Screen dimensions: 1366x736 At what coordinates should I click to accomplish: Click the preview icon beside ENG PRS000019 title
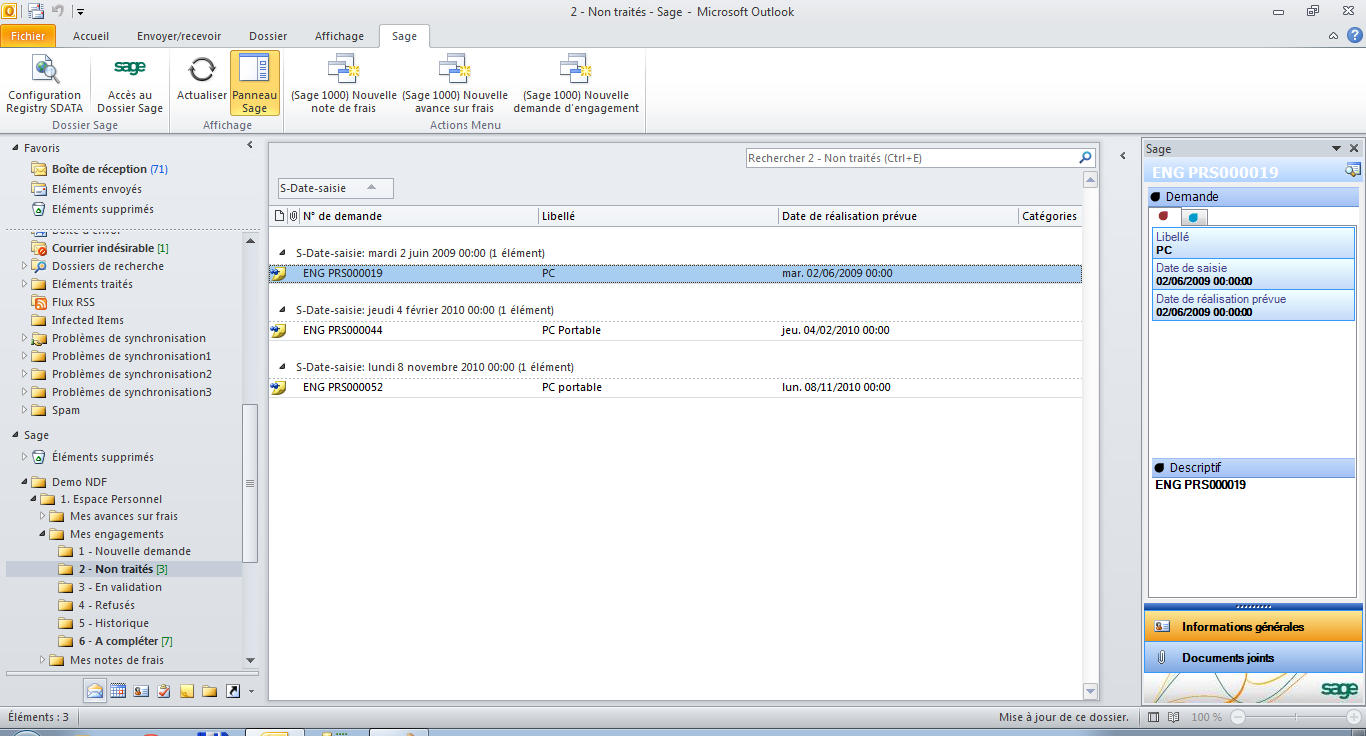click(x=1353, y=171)
